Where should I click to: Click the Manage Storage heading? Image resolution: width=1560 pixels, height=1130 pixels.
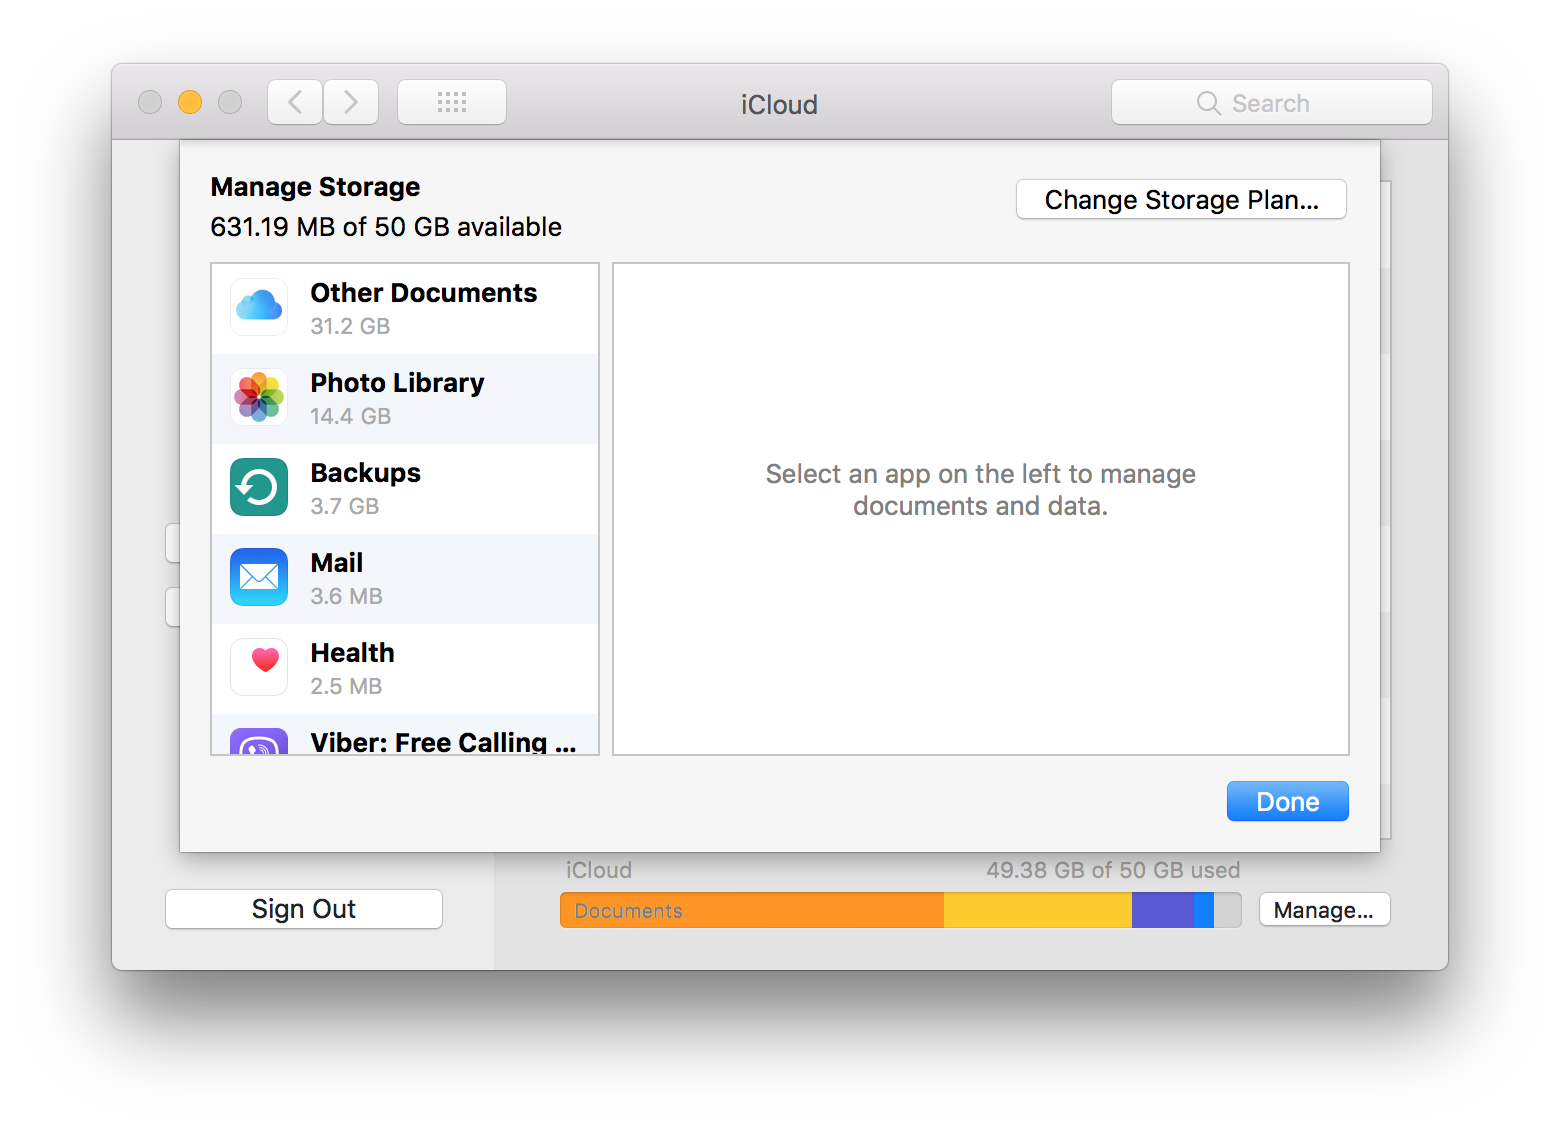[315, 187]
